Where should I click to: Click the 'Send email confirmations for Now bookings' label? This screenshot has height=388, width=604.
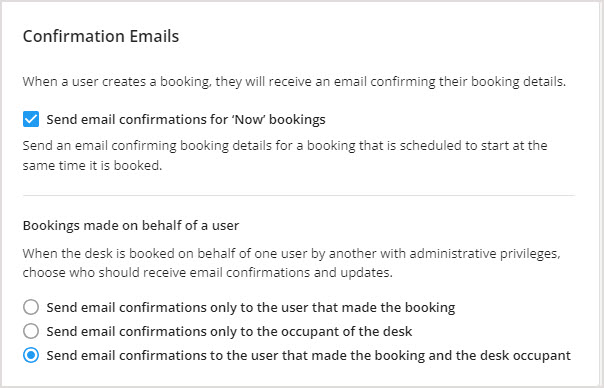coord(186,119)
